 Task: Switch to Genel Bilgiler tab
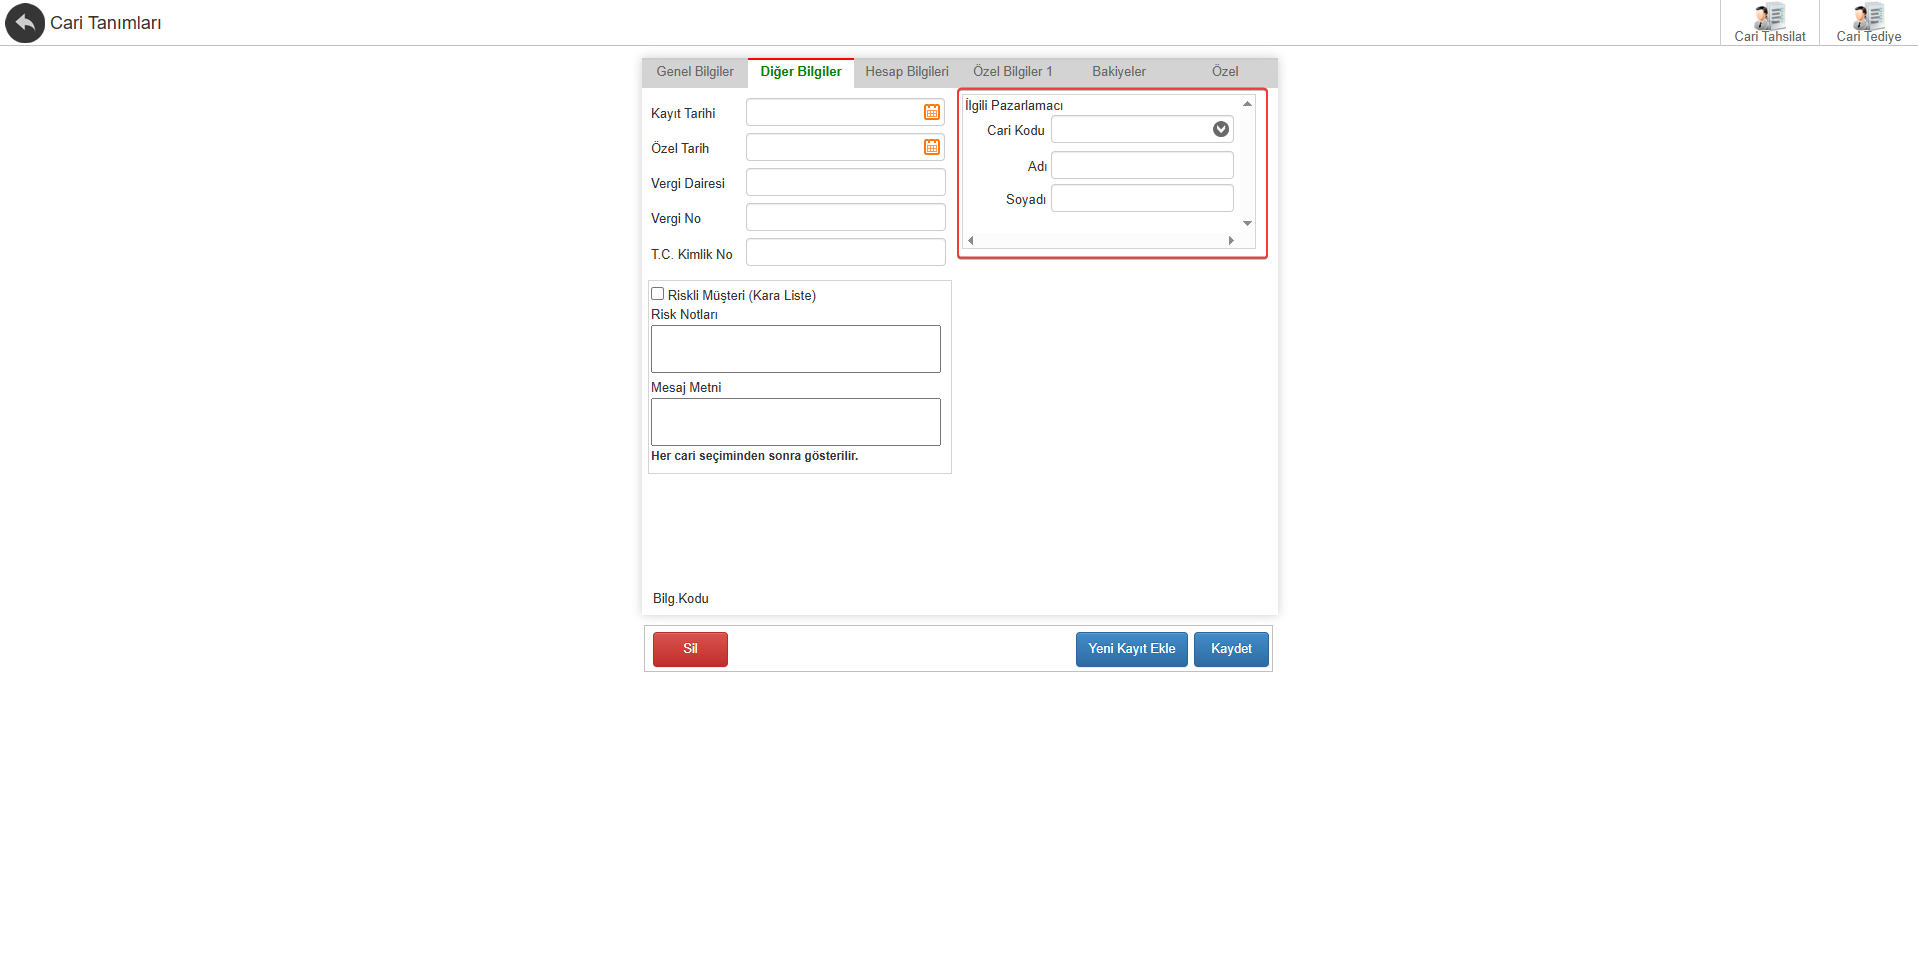click(x=695, y=72)
